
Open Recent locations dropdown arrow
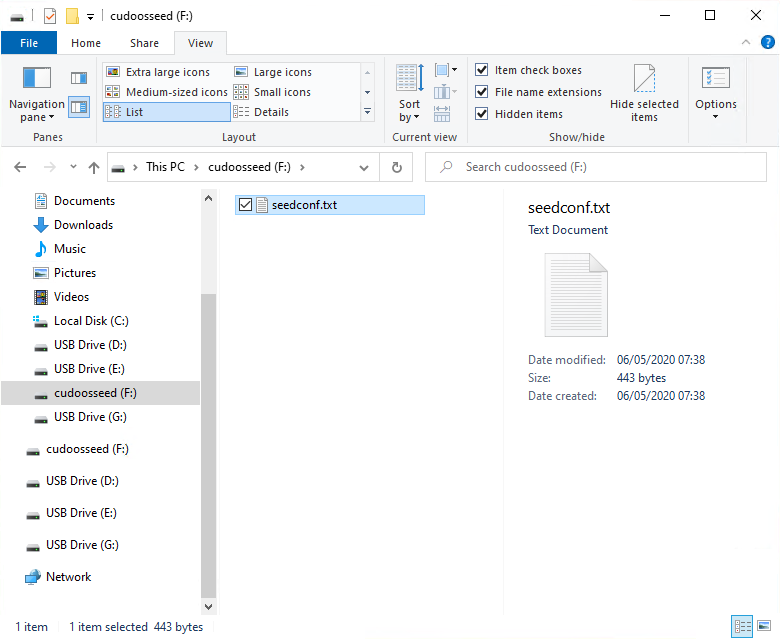[x=73, y=167]
